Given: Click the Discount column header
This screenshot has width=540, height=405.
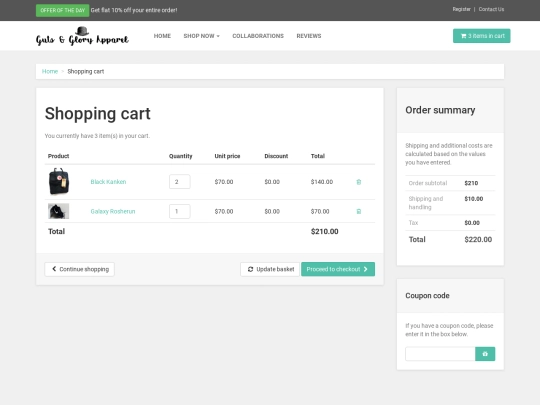Looking at the screenshot, I should 276,156.
